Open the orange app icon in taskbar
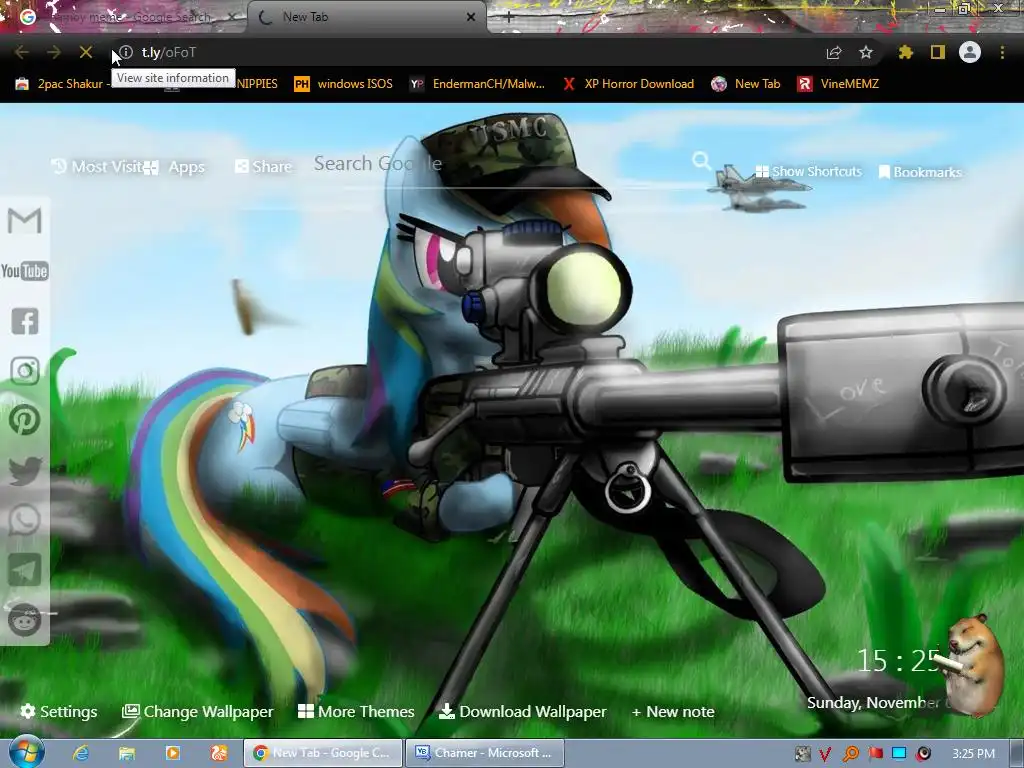The height and width of the screenshot is (768, 1024). [x=218, y=753]
